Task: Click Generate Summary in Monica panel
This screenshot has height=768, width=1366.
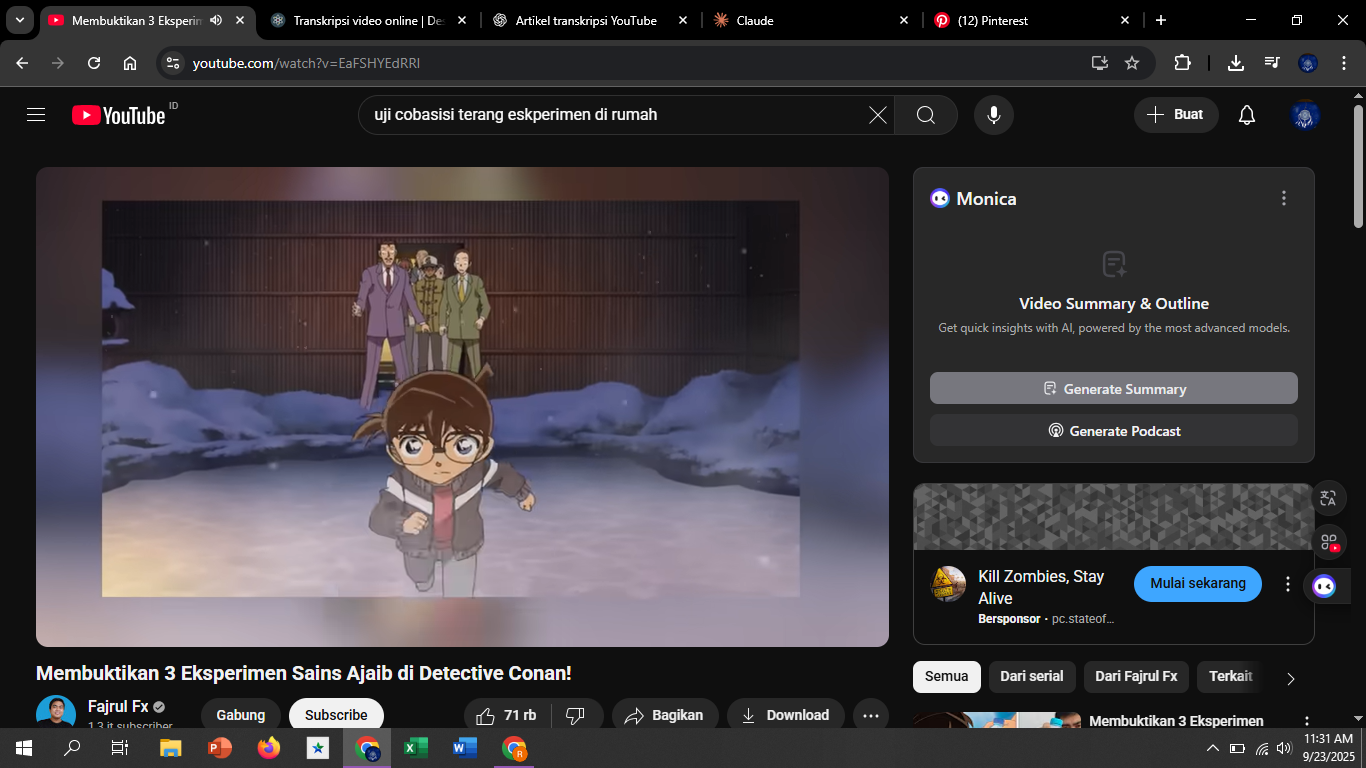Action: [1114, 388]
